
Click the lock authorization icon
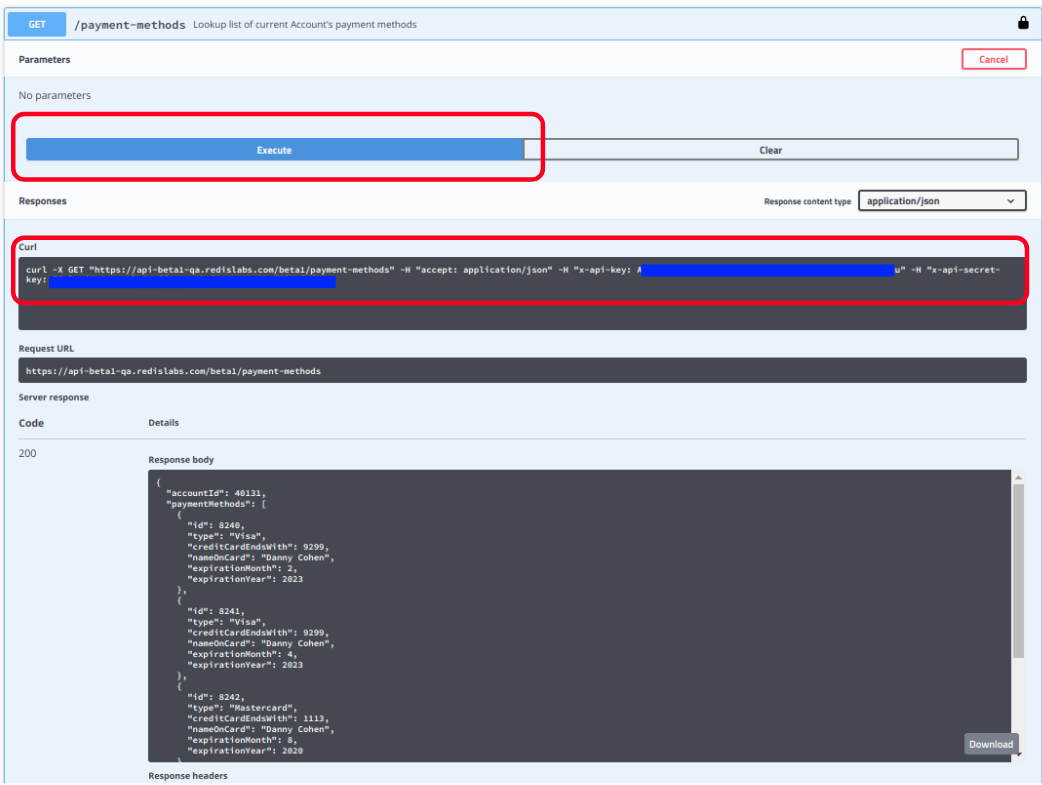pyautogui.click(x=1023, y=23)
